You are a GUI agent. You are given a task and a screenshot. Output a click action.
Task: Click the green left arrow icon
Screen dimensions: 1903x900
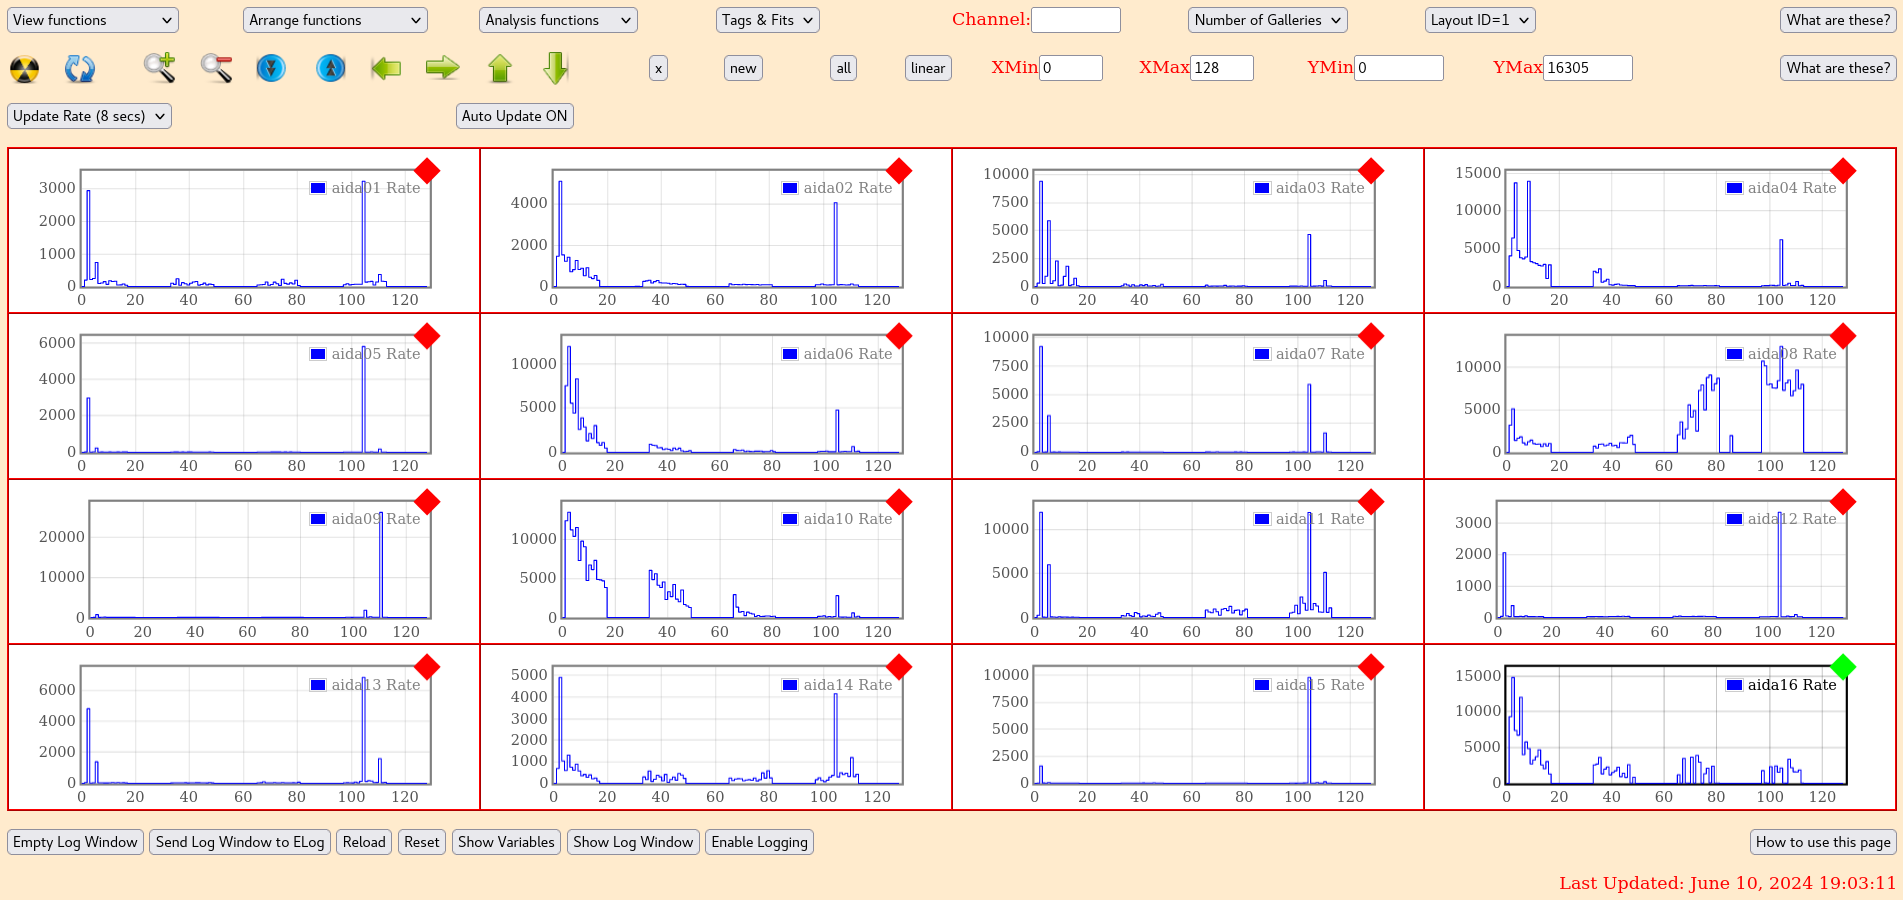coord(386,68)
